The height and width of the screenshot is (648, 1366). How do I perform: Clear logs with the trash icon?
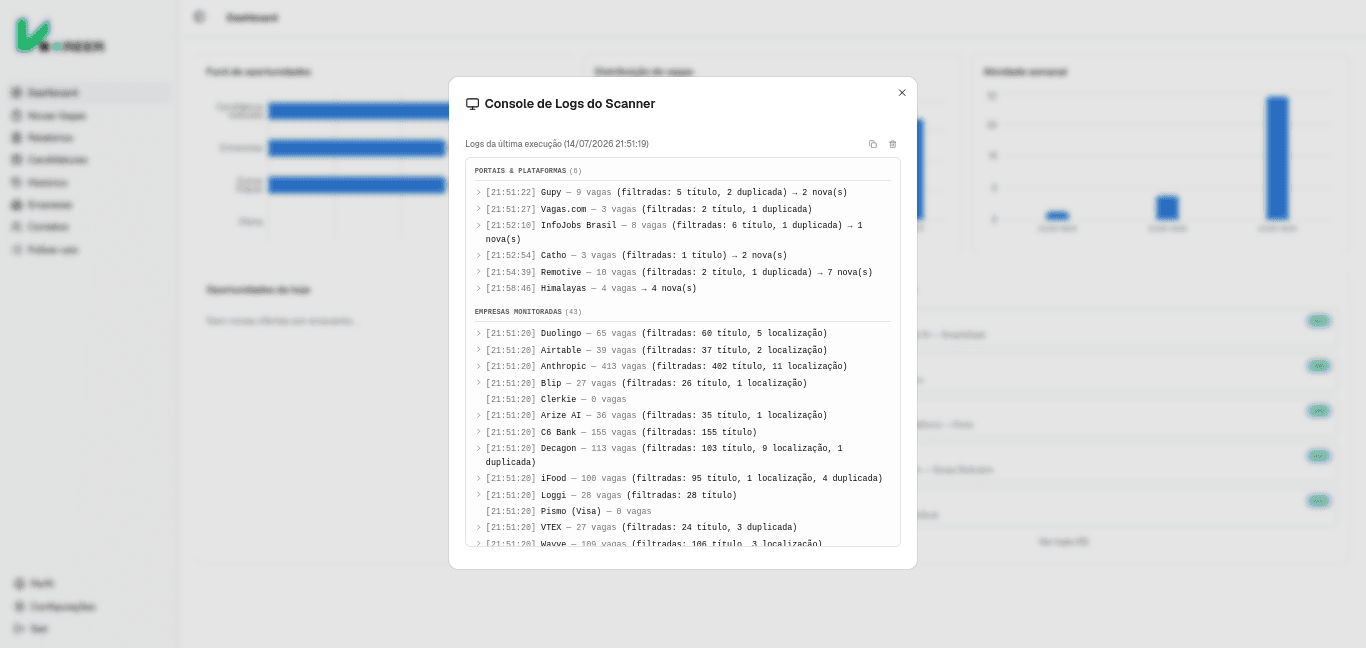click(x=893, y=144)
